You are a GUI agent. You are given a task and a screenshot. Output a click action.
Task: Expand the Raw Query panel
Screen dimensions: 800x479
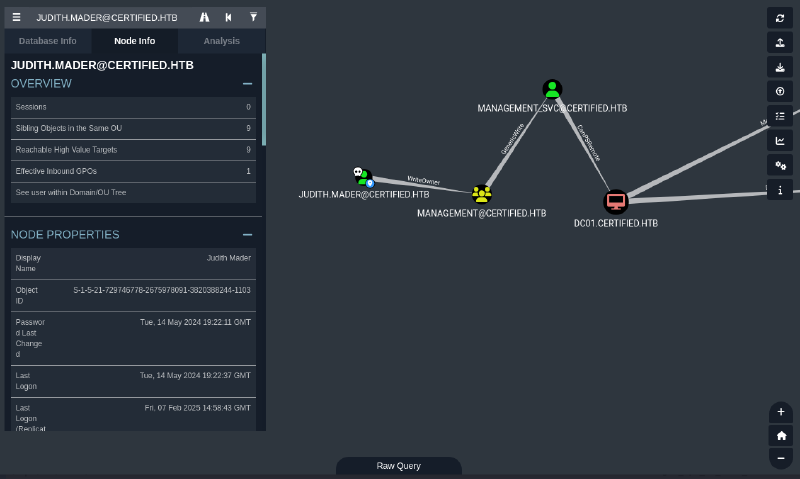(x=398, y=466)
